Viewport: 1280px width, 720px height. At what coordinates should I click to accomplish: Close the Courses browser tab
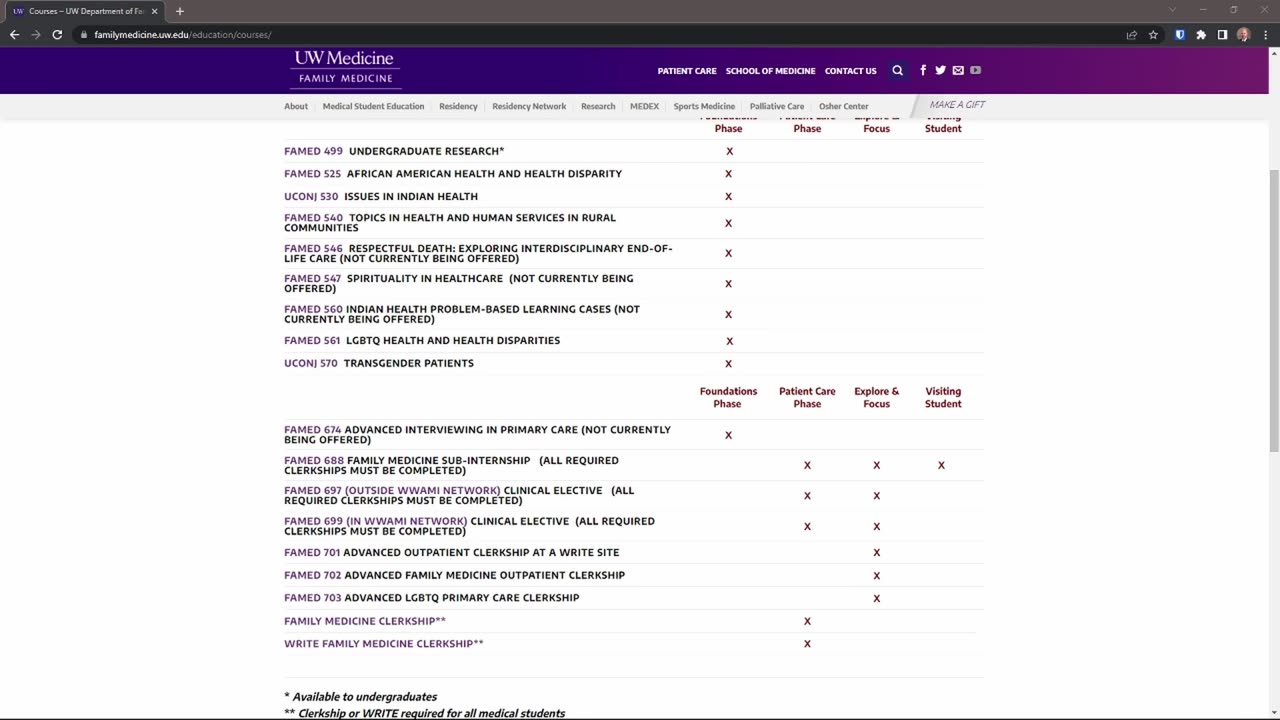tap(154, 11)
